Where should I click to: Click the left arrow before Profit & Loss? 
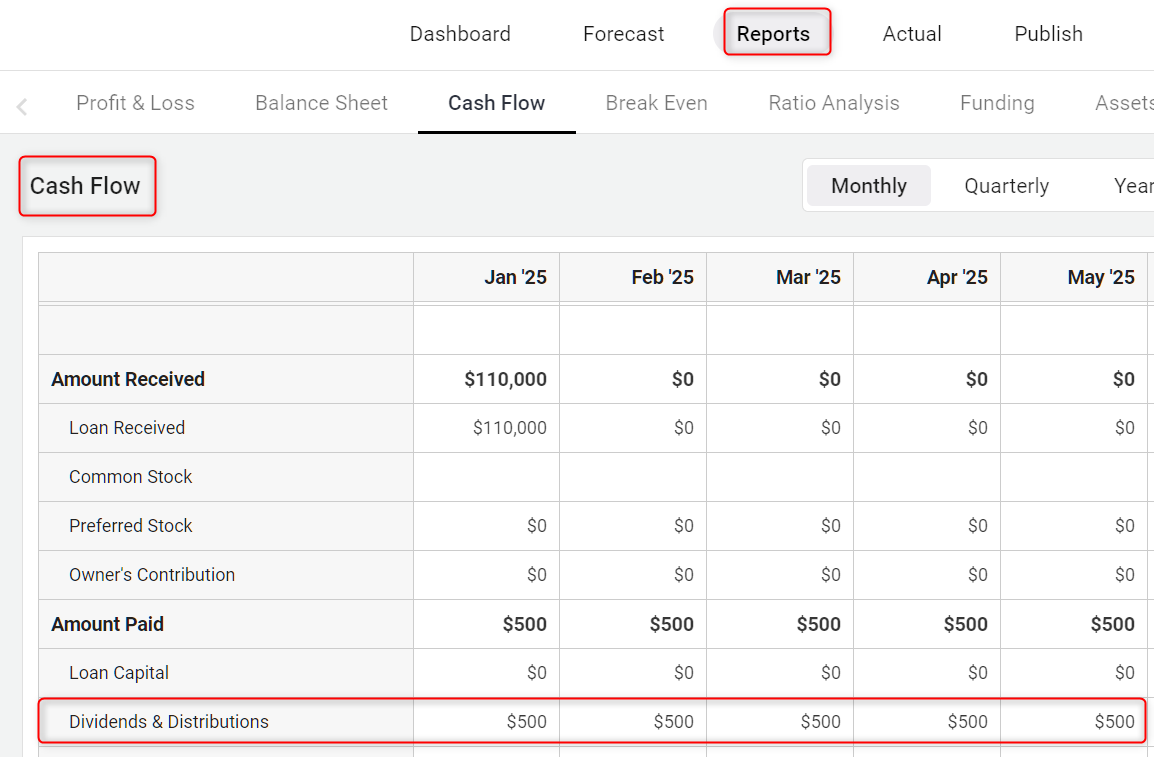(x=22, y=107)
